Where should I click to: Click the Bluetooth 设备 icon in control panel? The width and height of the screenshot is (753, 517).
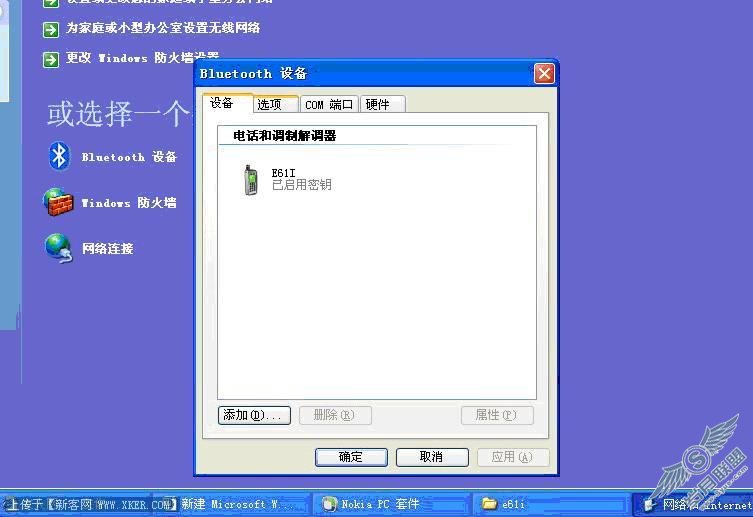coord(60,156)
